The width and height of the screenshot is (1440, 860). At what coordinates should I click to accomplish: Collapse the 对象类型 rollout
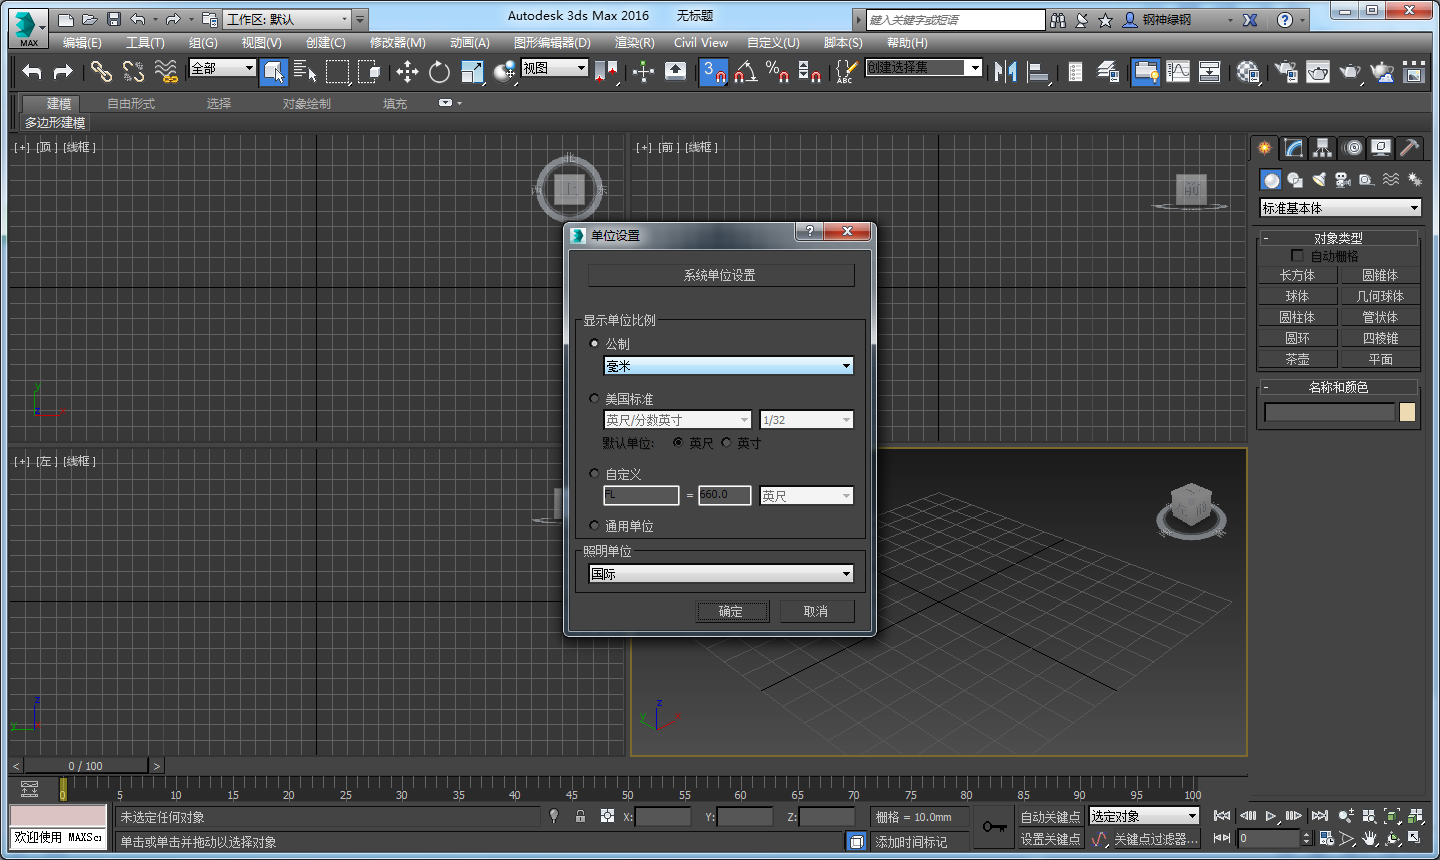point(1338,238)
